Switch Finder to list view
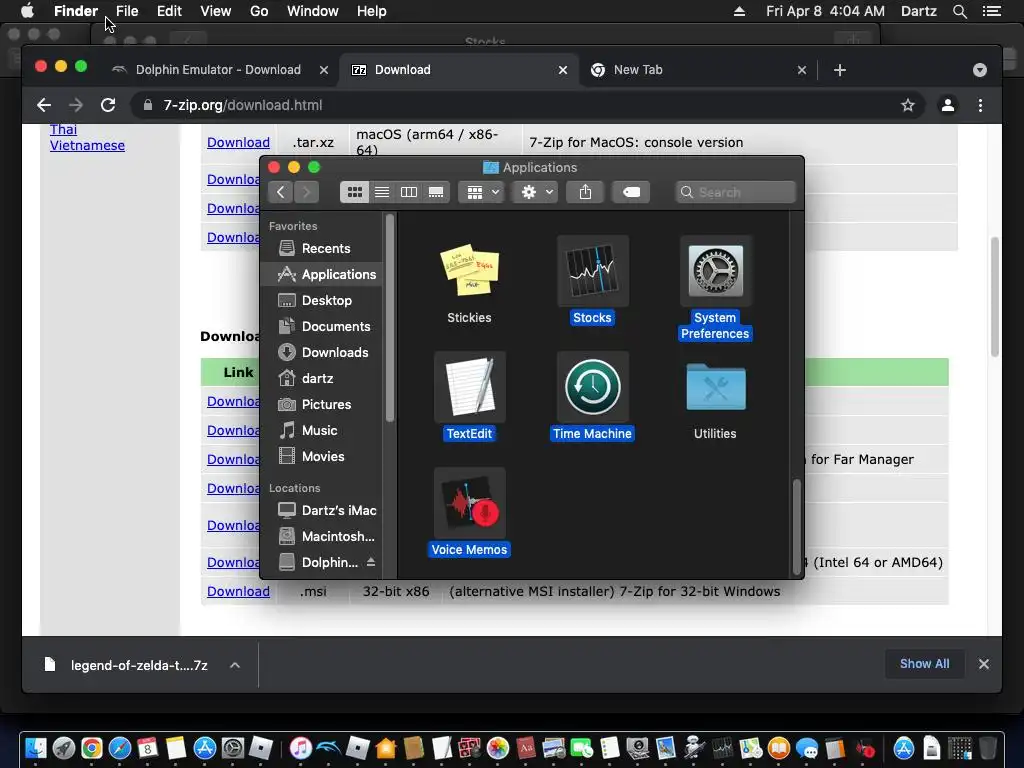 (382, 192)
